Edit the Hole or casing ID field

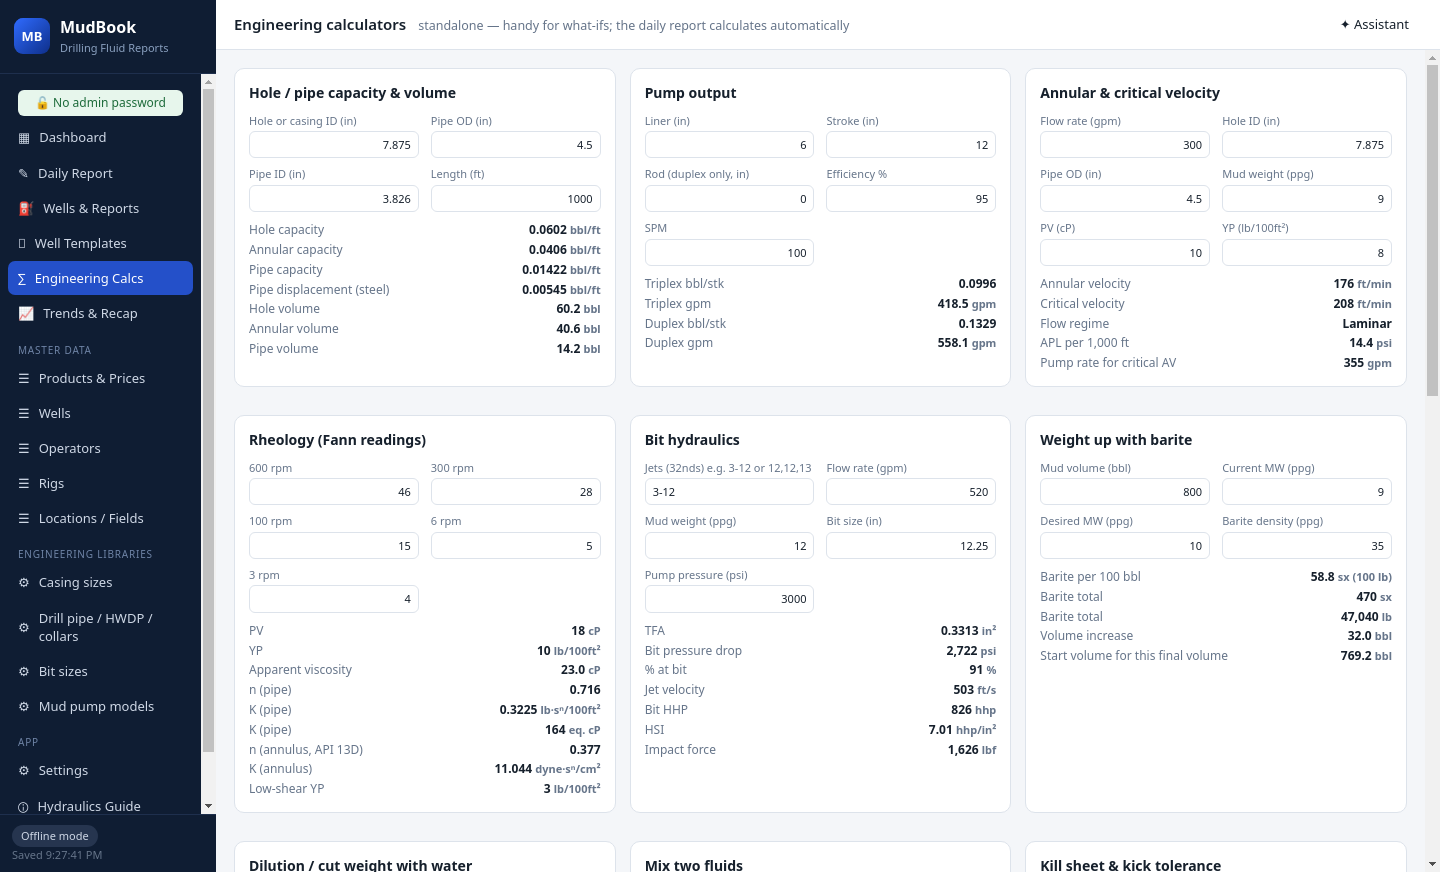pyautogui.click(x=334, y=145)
